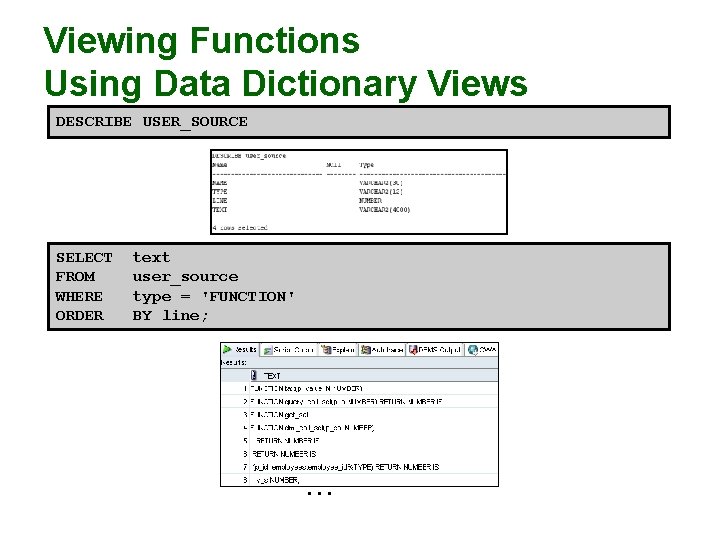Select result row 1 text
Screen dimensions: 720x540
(x=307, y=388)
